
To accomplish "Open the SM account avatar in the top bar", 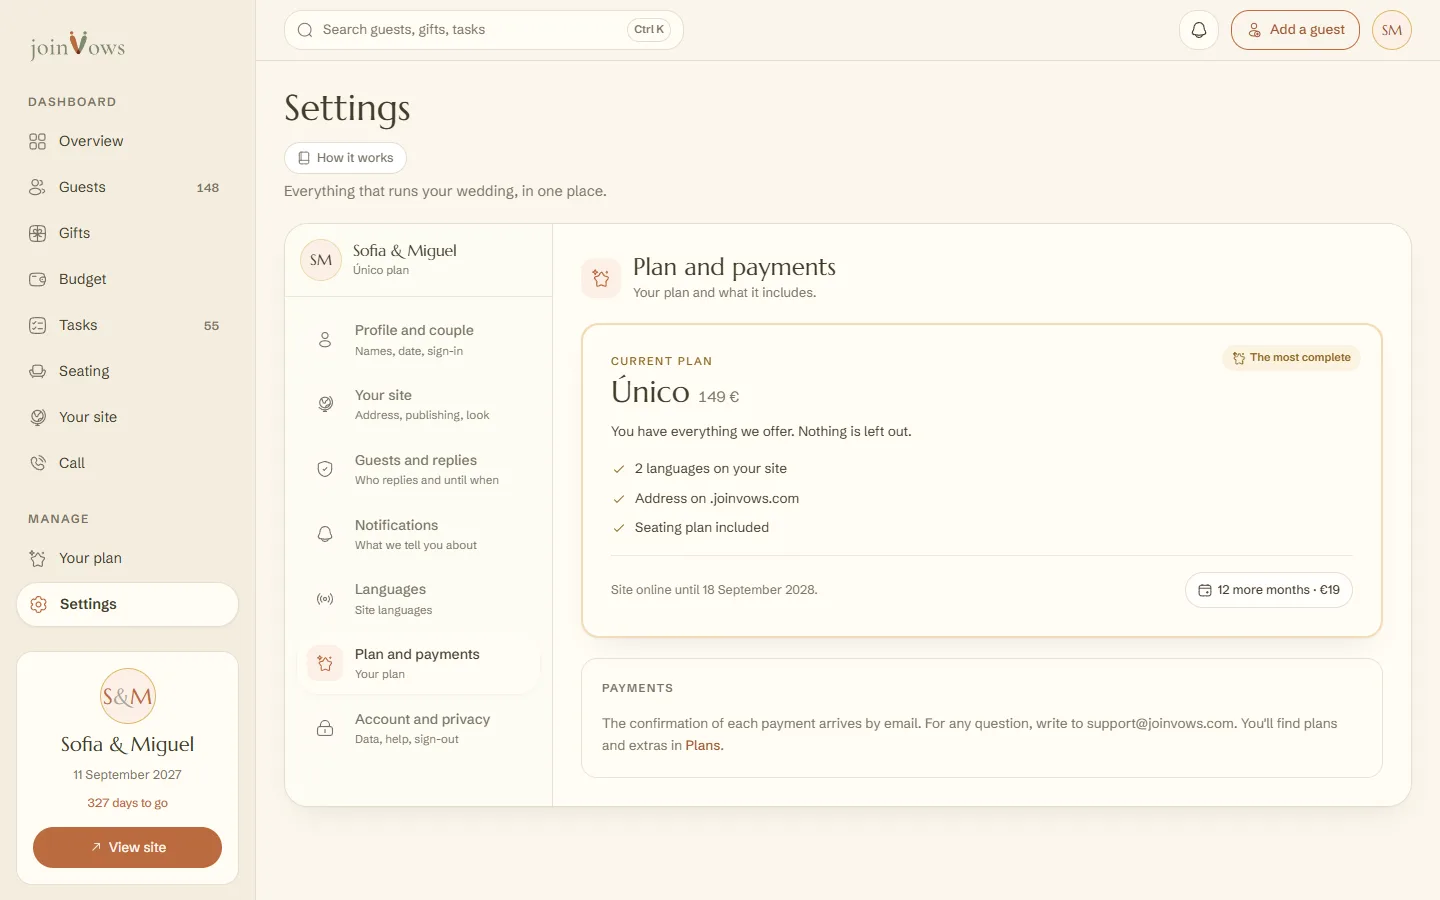I will pos(1392,30).
